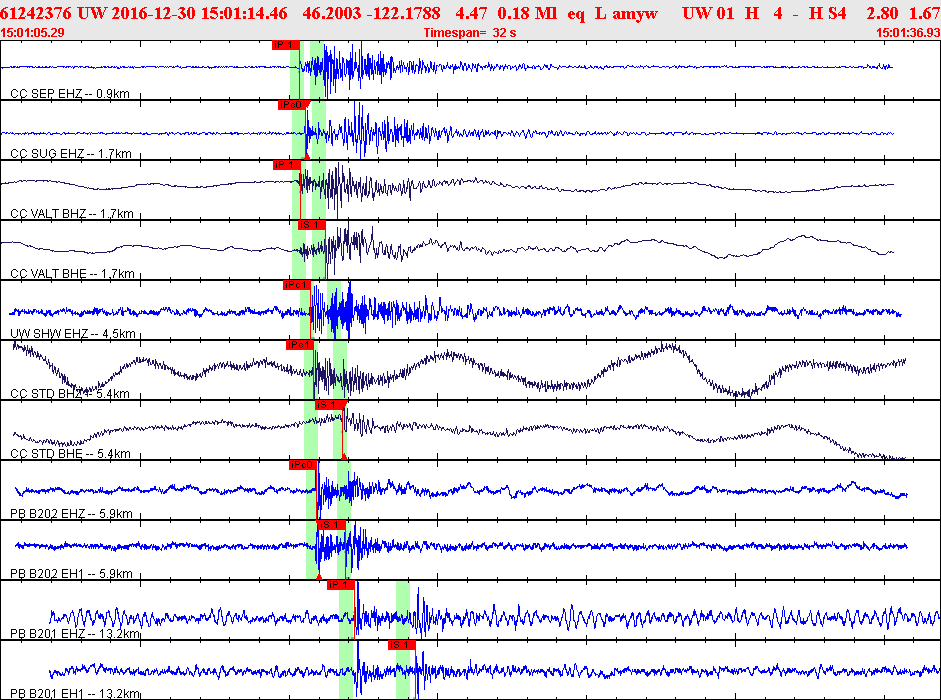Click the start time 15:01:05.29
Screen dimensions: 941x700
[32, 32]
